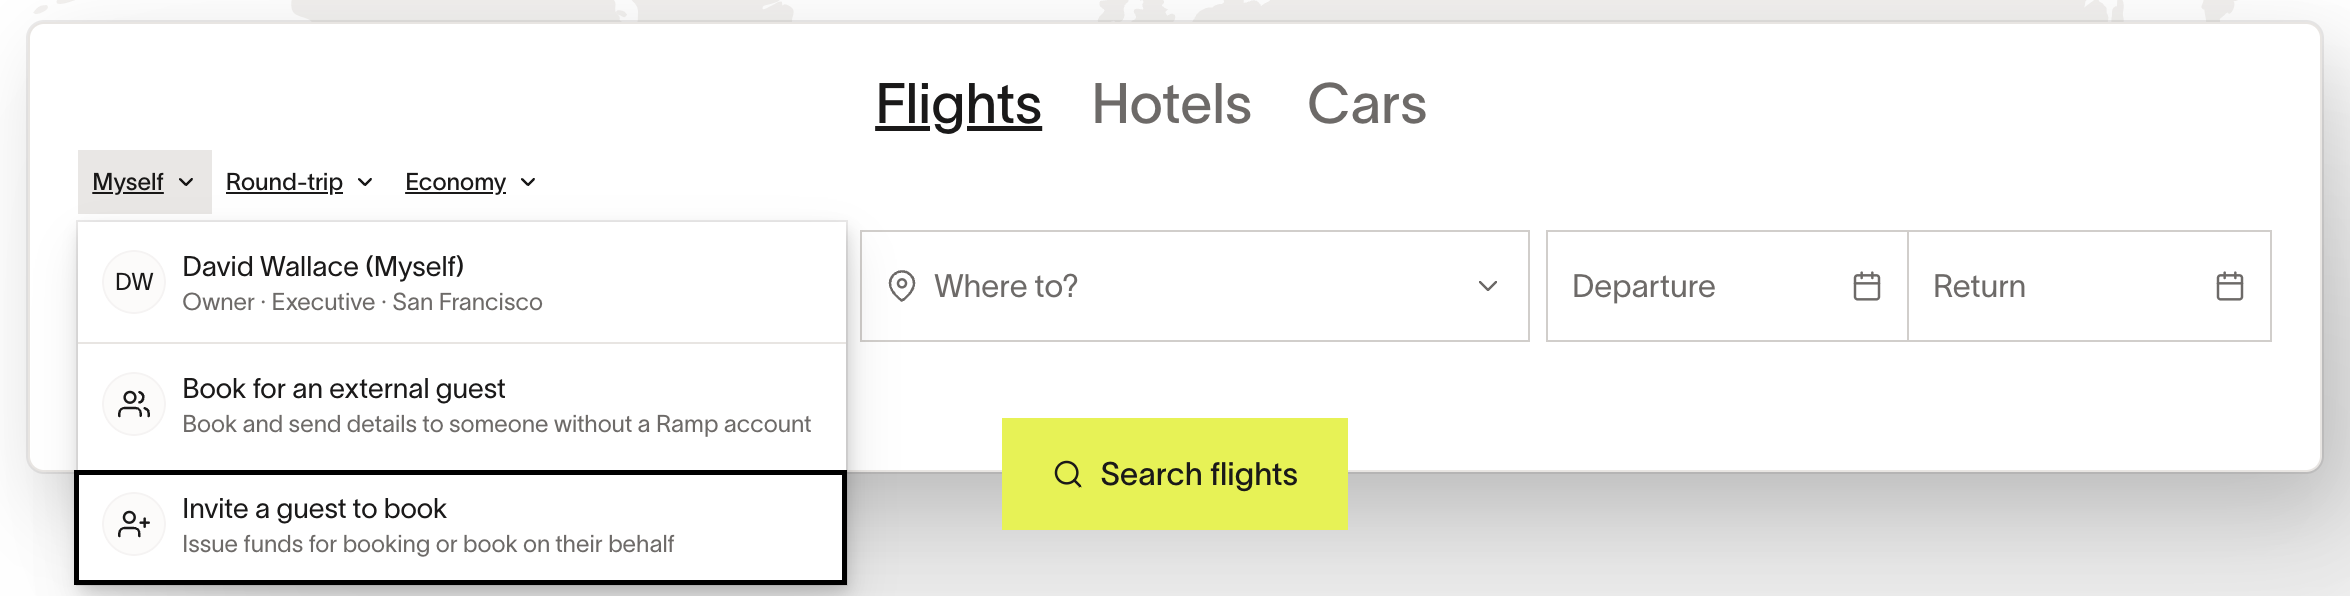The image size is (2350, 596).
Task: Click the Return date field
Action: (x=2089, y=286)
